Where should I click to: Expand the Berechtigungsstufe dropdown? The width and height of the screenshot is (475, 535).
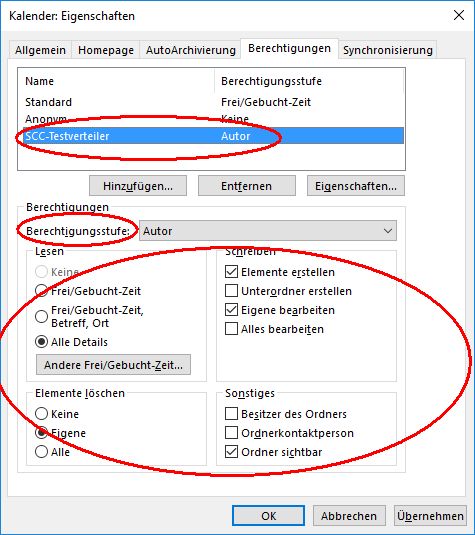click(x=268, y=231)
